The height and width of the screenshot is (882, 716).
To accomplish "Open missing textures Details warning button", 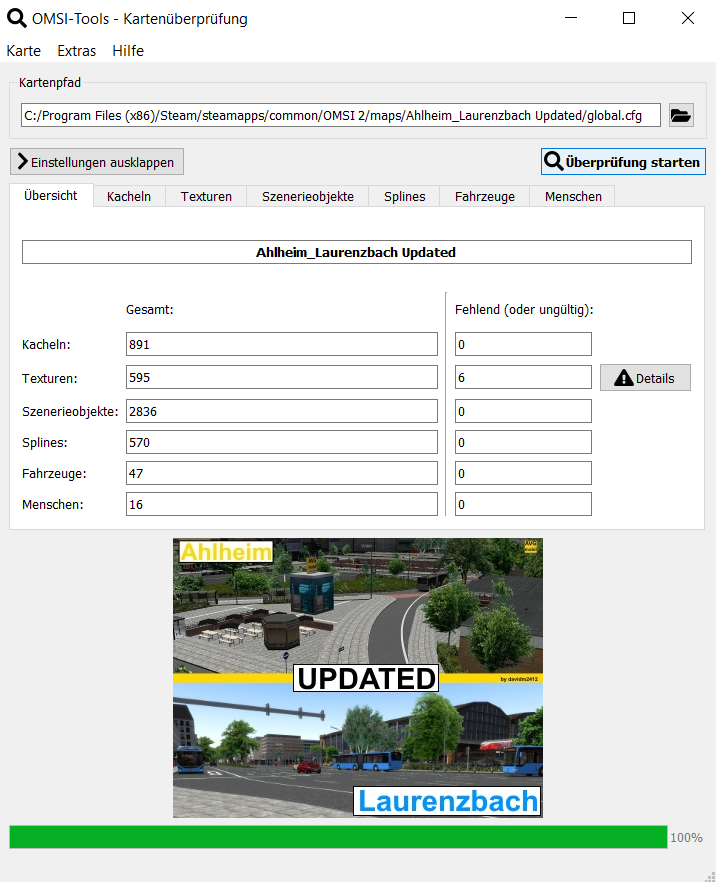I will point(645,378).
